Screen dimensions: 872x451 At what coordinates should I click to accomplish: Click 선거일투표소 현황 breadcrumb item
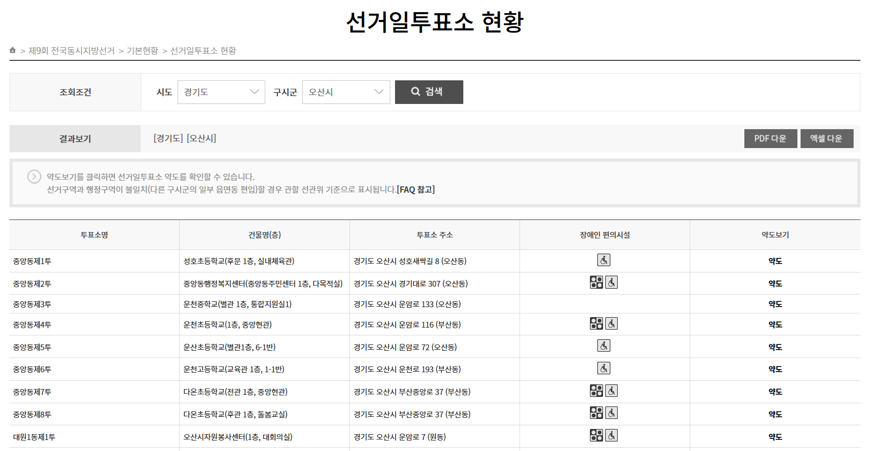click(x=203, y=51)
